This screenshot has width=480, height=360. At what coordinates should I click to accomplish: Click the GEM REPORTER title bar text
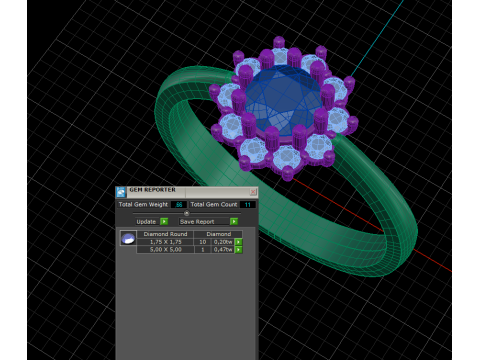(153, 190)
